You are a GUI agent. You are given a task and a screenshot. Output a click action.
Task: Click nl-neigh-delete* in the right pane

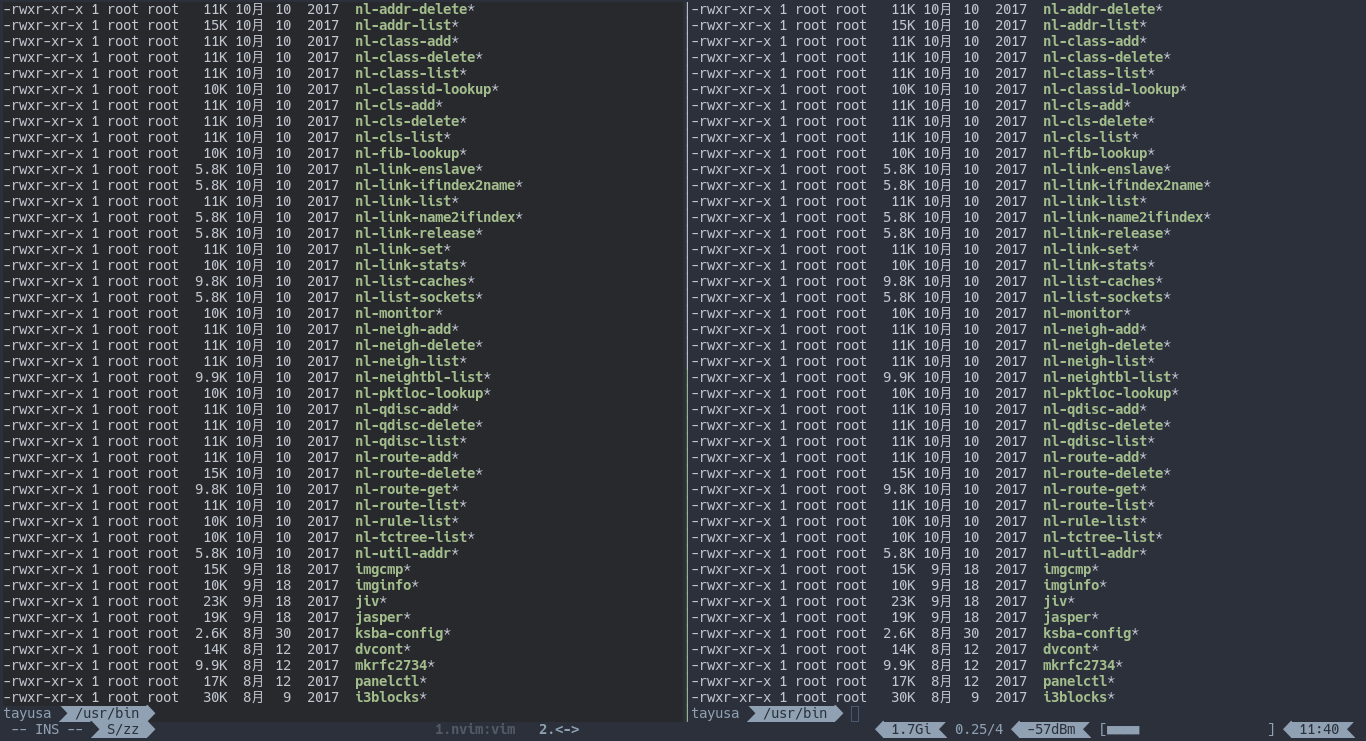pyautogui.click(x=1107, y=345)
